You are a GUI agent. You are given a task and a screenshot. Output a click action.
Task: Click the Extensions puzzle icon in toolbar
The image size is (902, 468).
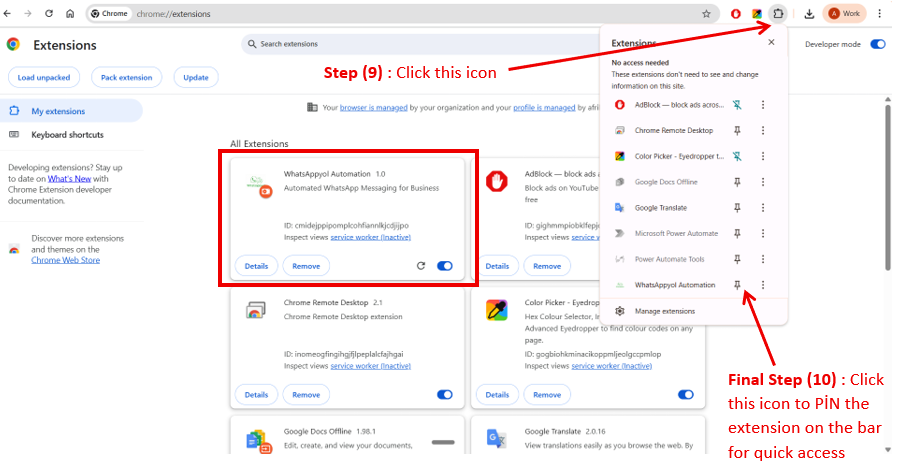pos(778,14)
